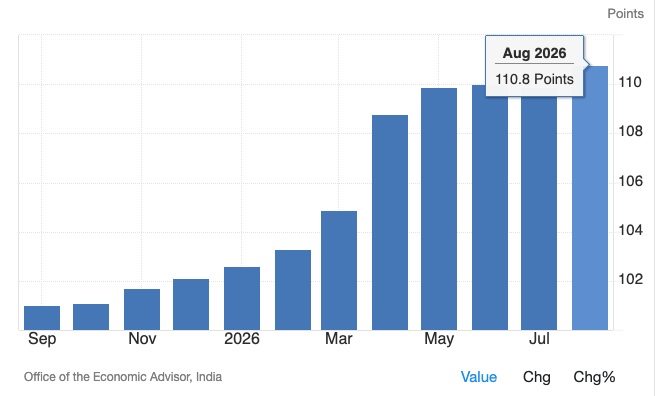Click the Jul axis label
The height and width of the screenshot is (396, 657).
(539, 339)
